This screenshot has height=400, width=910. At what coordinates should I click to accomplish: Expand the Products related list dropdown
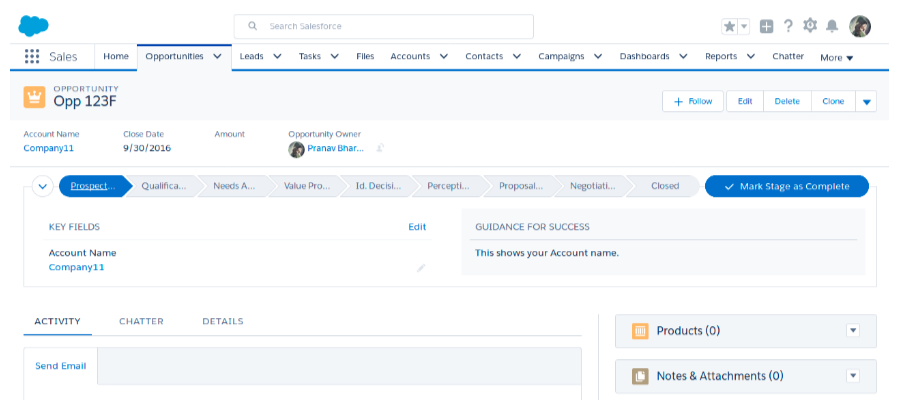tap(853, 331)
